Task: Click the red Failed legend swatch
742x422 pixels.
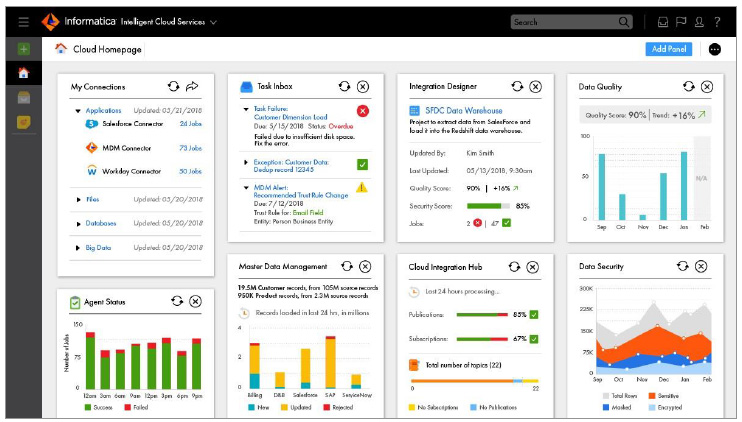Action: coord(128,407)
